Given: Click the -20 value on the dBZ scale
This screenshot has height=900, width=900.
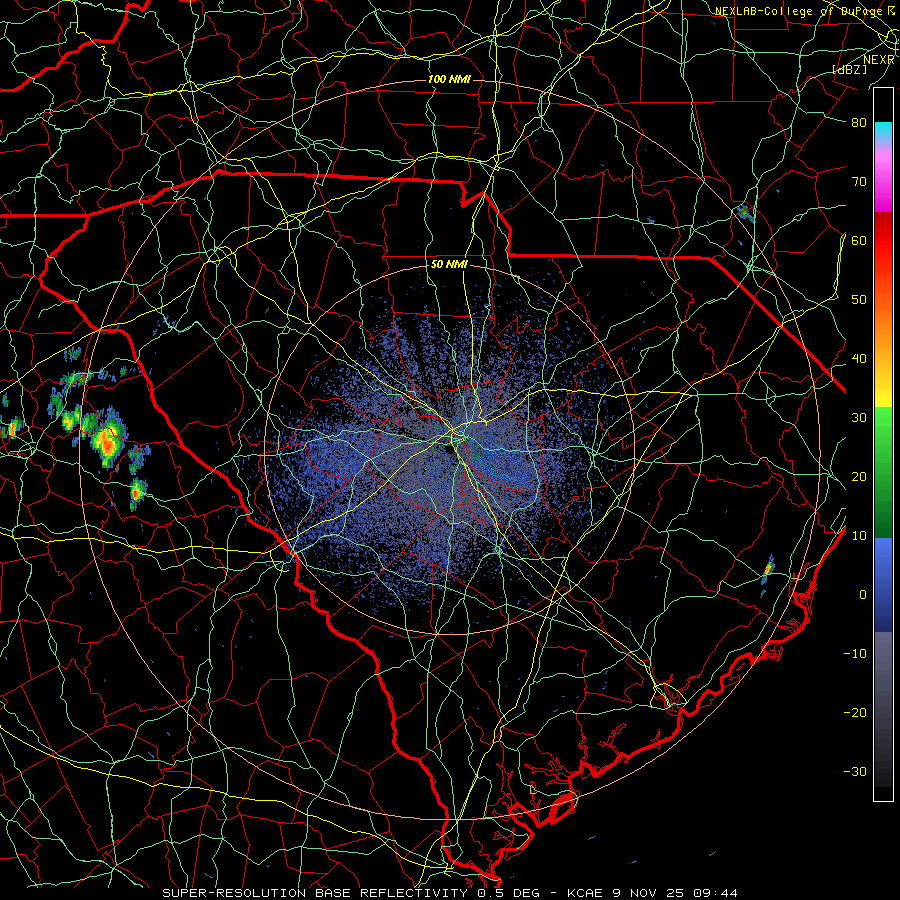Looking at the screenshot, I should [855, 712].
